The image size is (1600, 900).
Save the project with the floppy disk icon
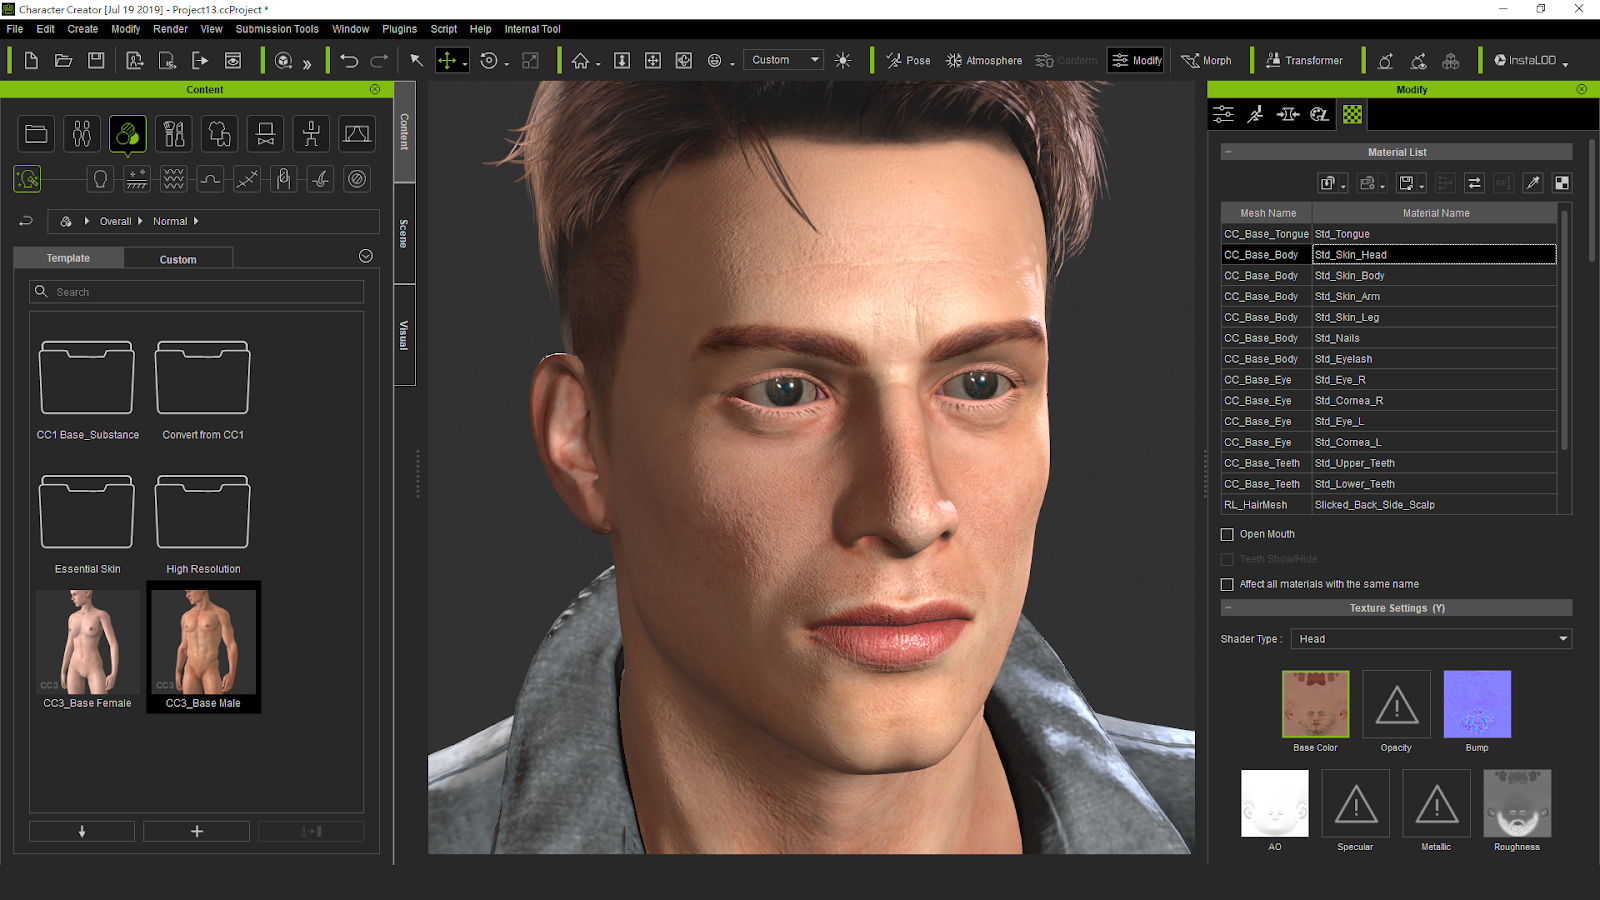[96, 61]
